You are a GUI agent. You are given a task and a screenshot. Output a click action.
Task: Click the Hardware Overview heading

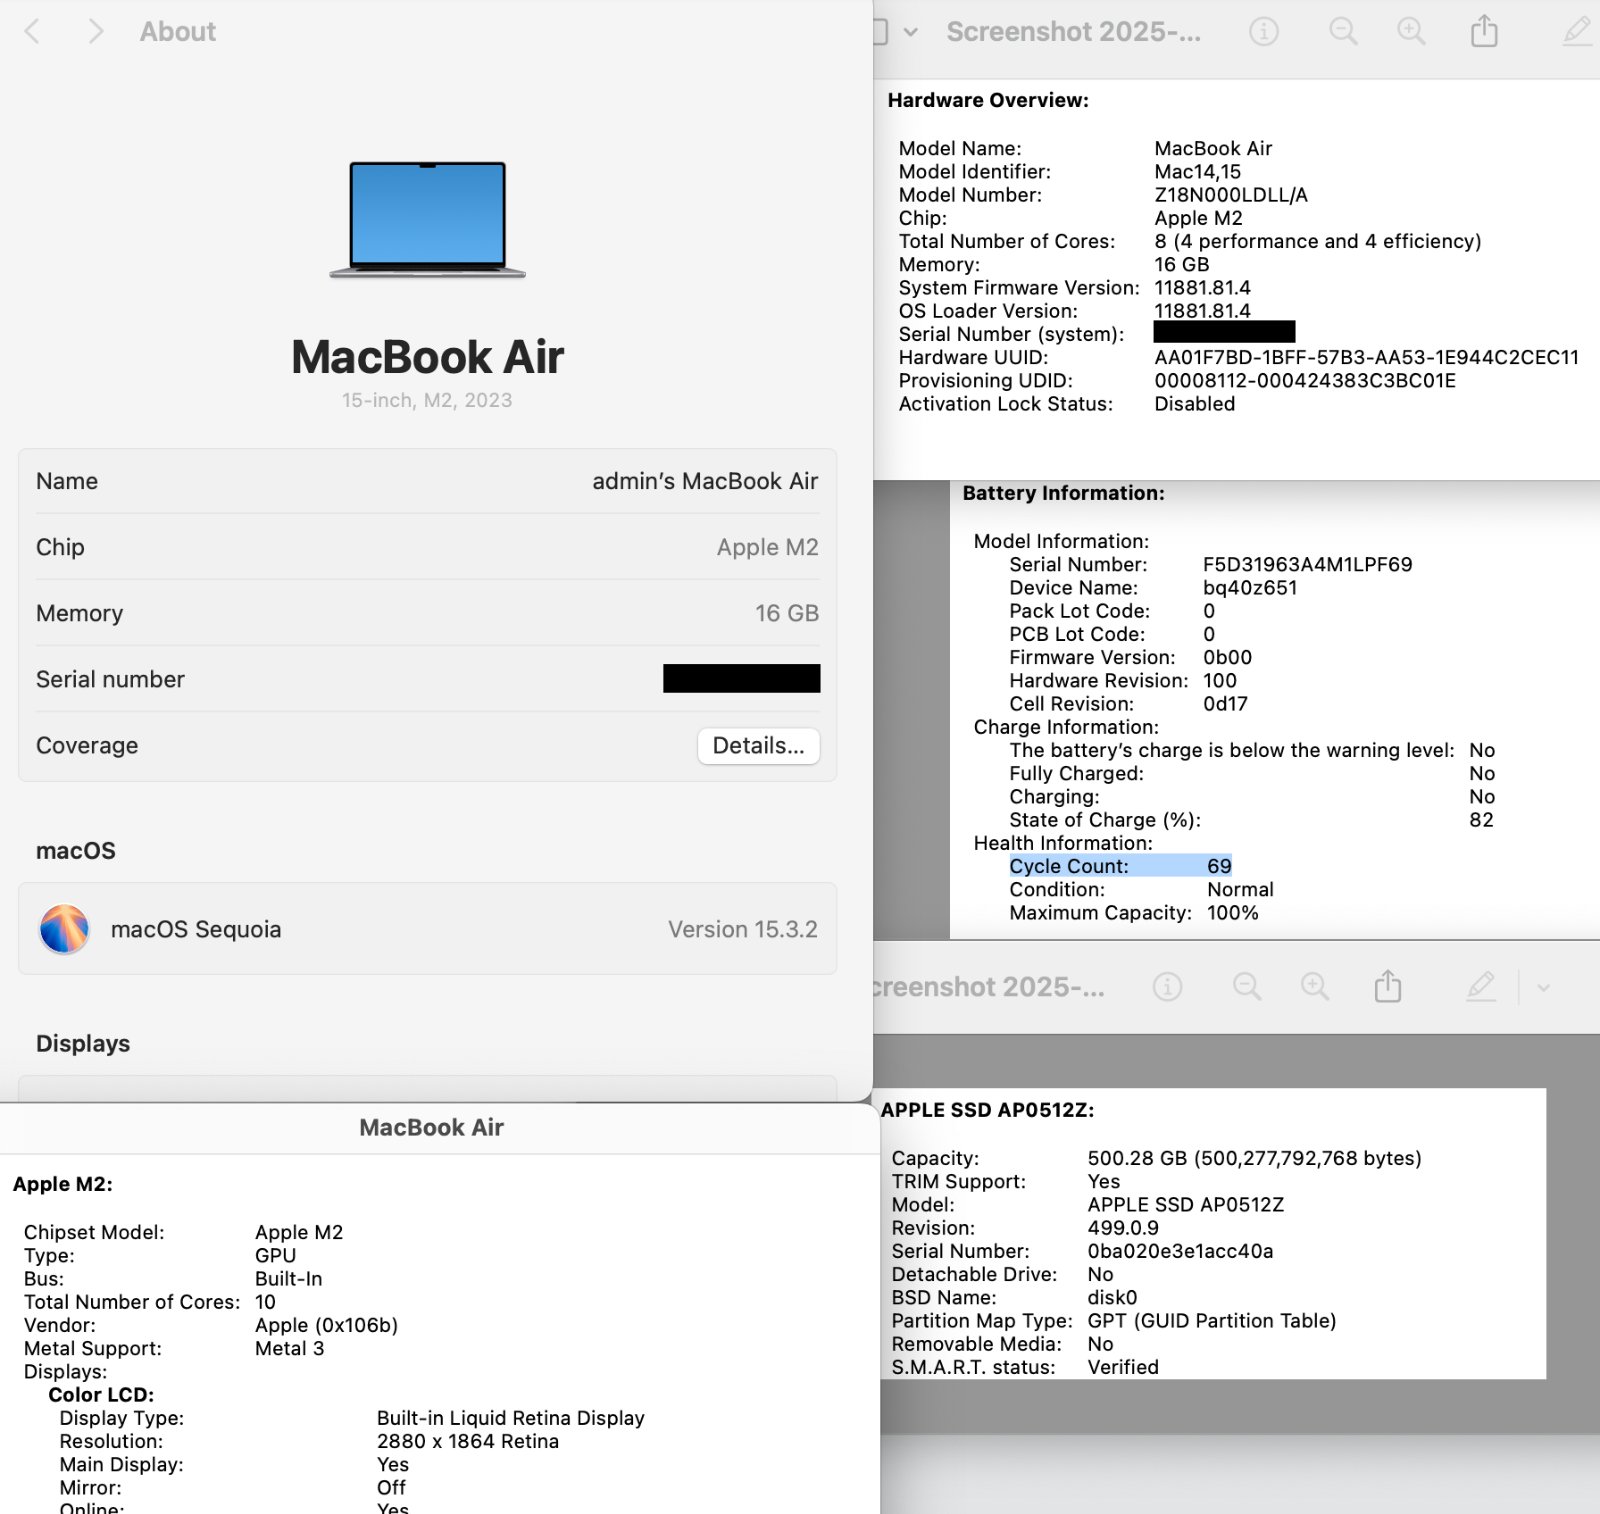[x=988, y=100]
